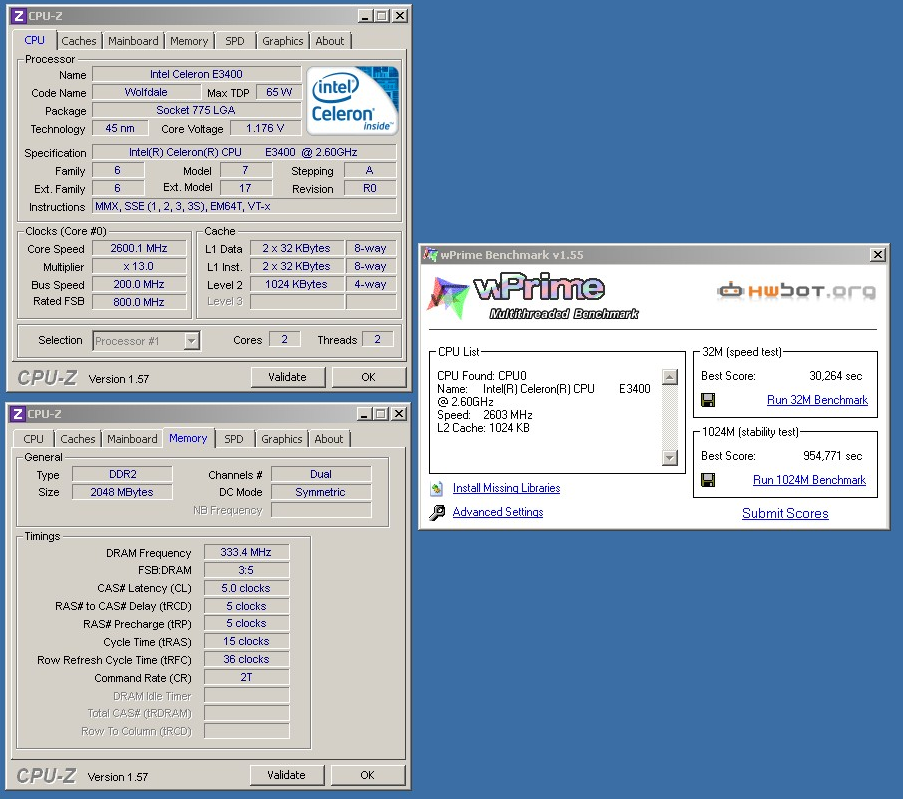
Task: Select Memory tab in top CPU-Z window
Action: (x=189, y=41)
